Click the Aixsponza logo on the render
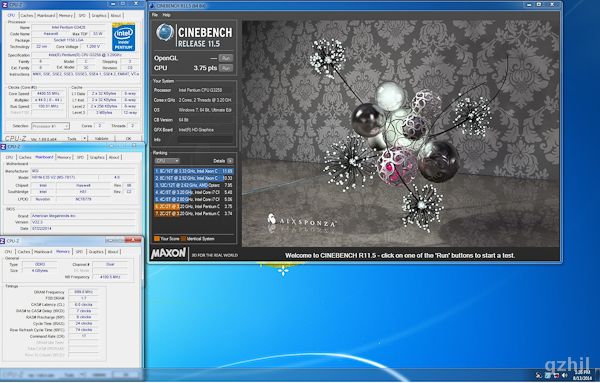 (301, 223)
